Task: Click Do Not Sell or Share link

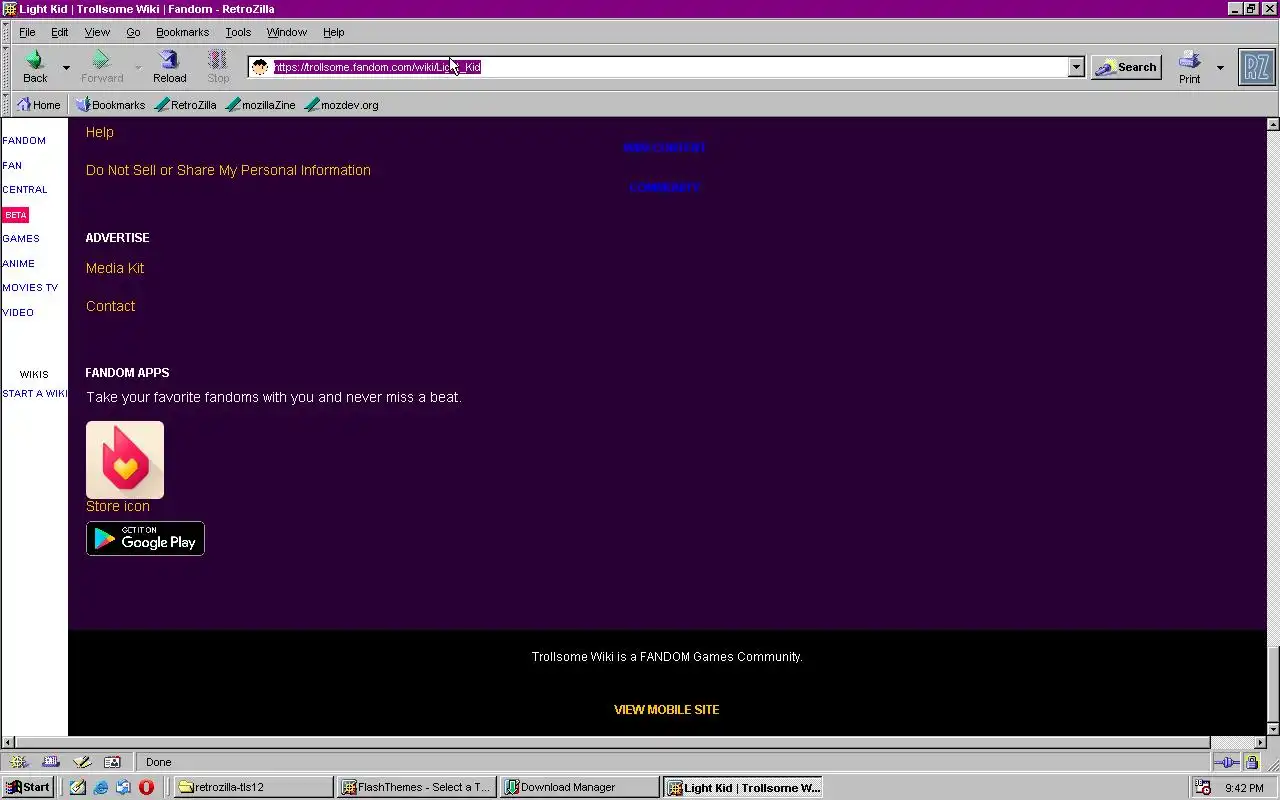Action: coord(228,170)
